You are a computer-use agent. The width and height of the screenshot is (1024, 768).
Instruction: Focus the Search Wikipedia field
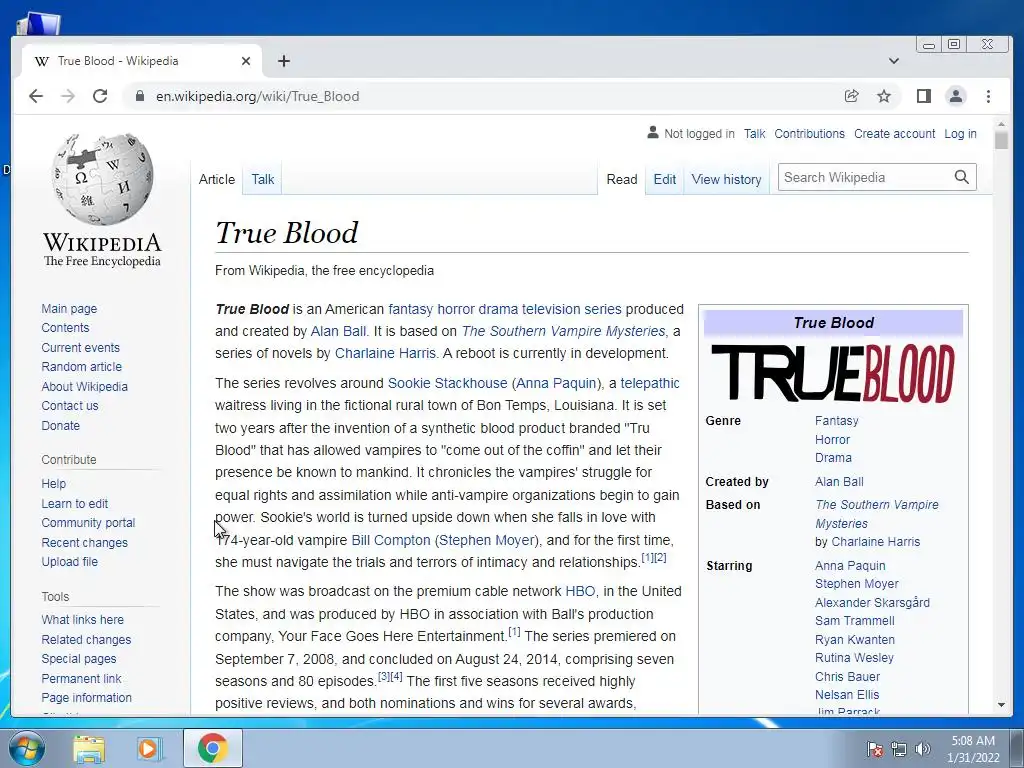tap(865, 177)
